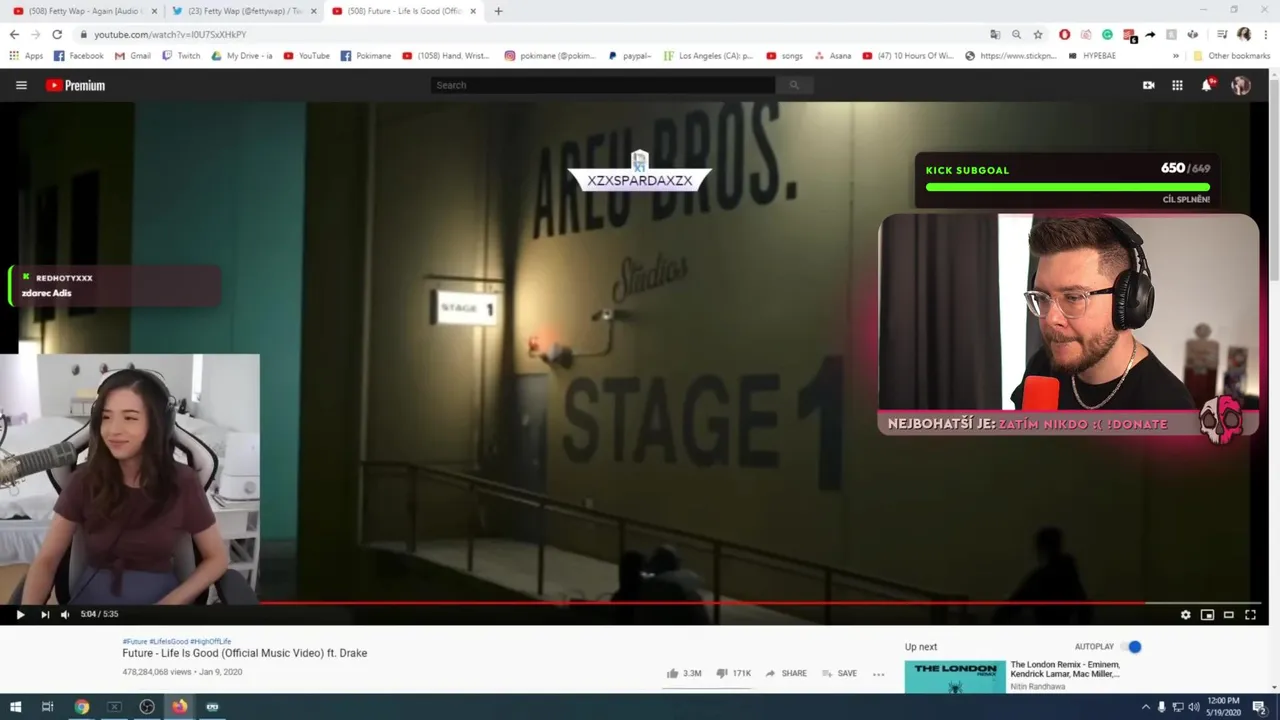1280x720 pixels.
Task: Play the YouTube video
Action: (20, 615)
